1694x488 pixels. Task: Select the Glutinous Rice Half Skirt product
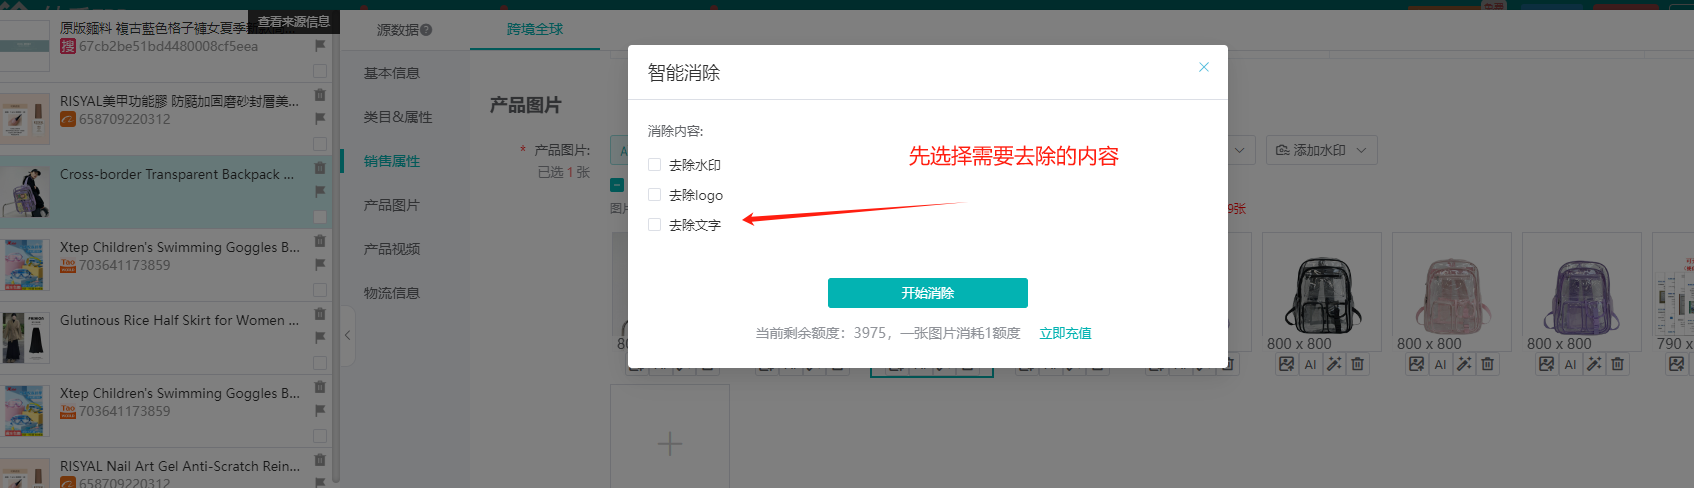pos(178,321)
